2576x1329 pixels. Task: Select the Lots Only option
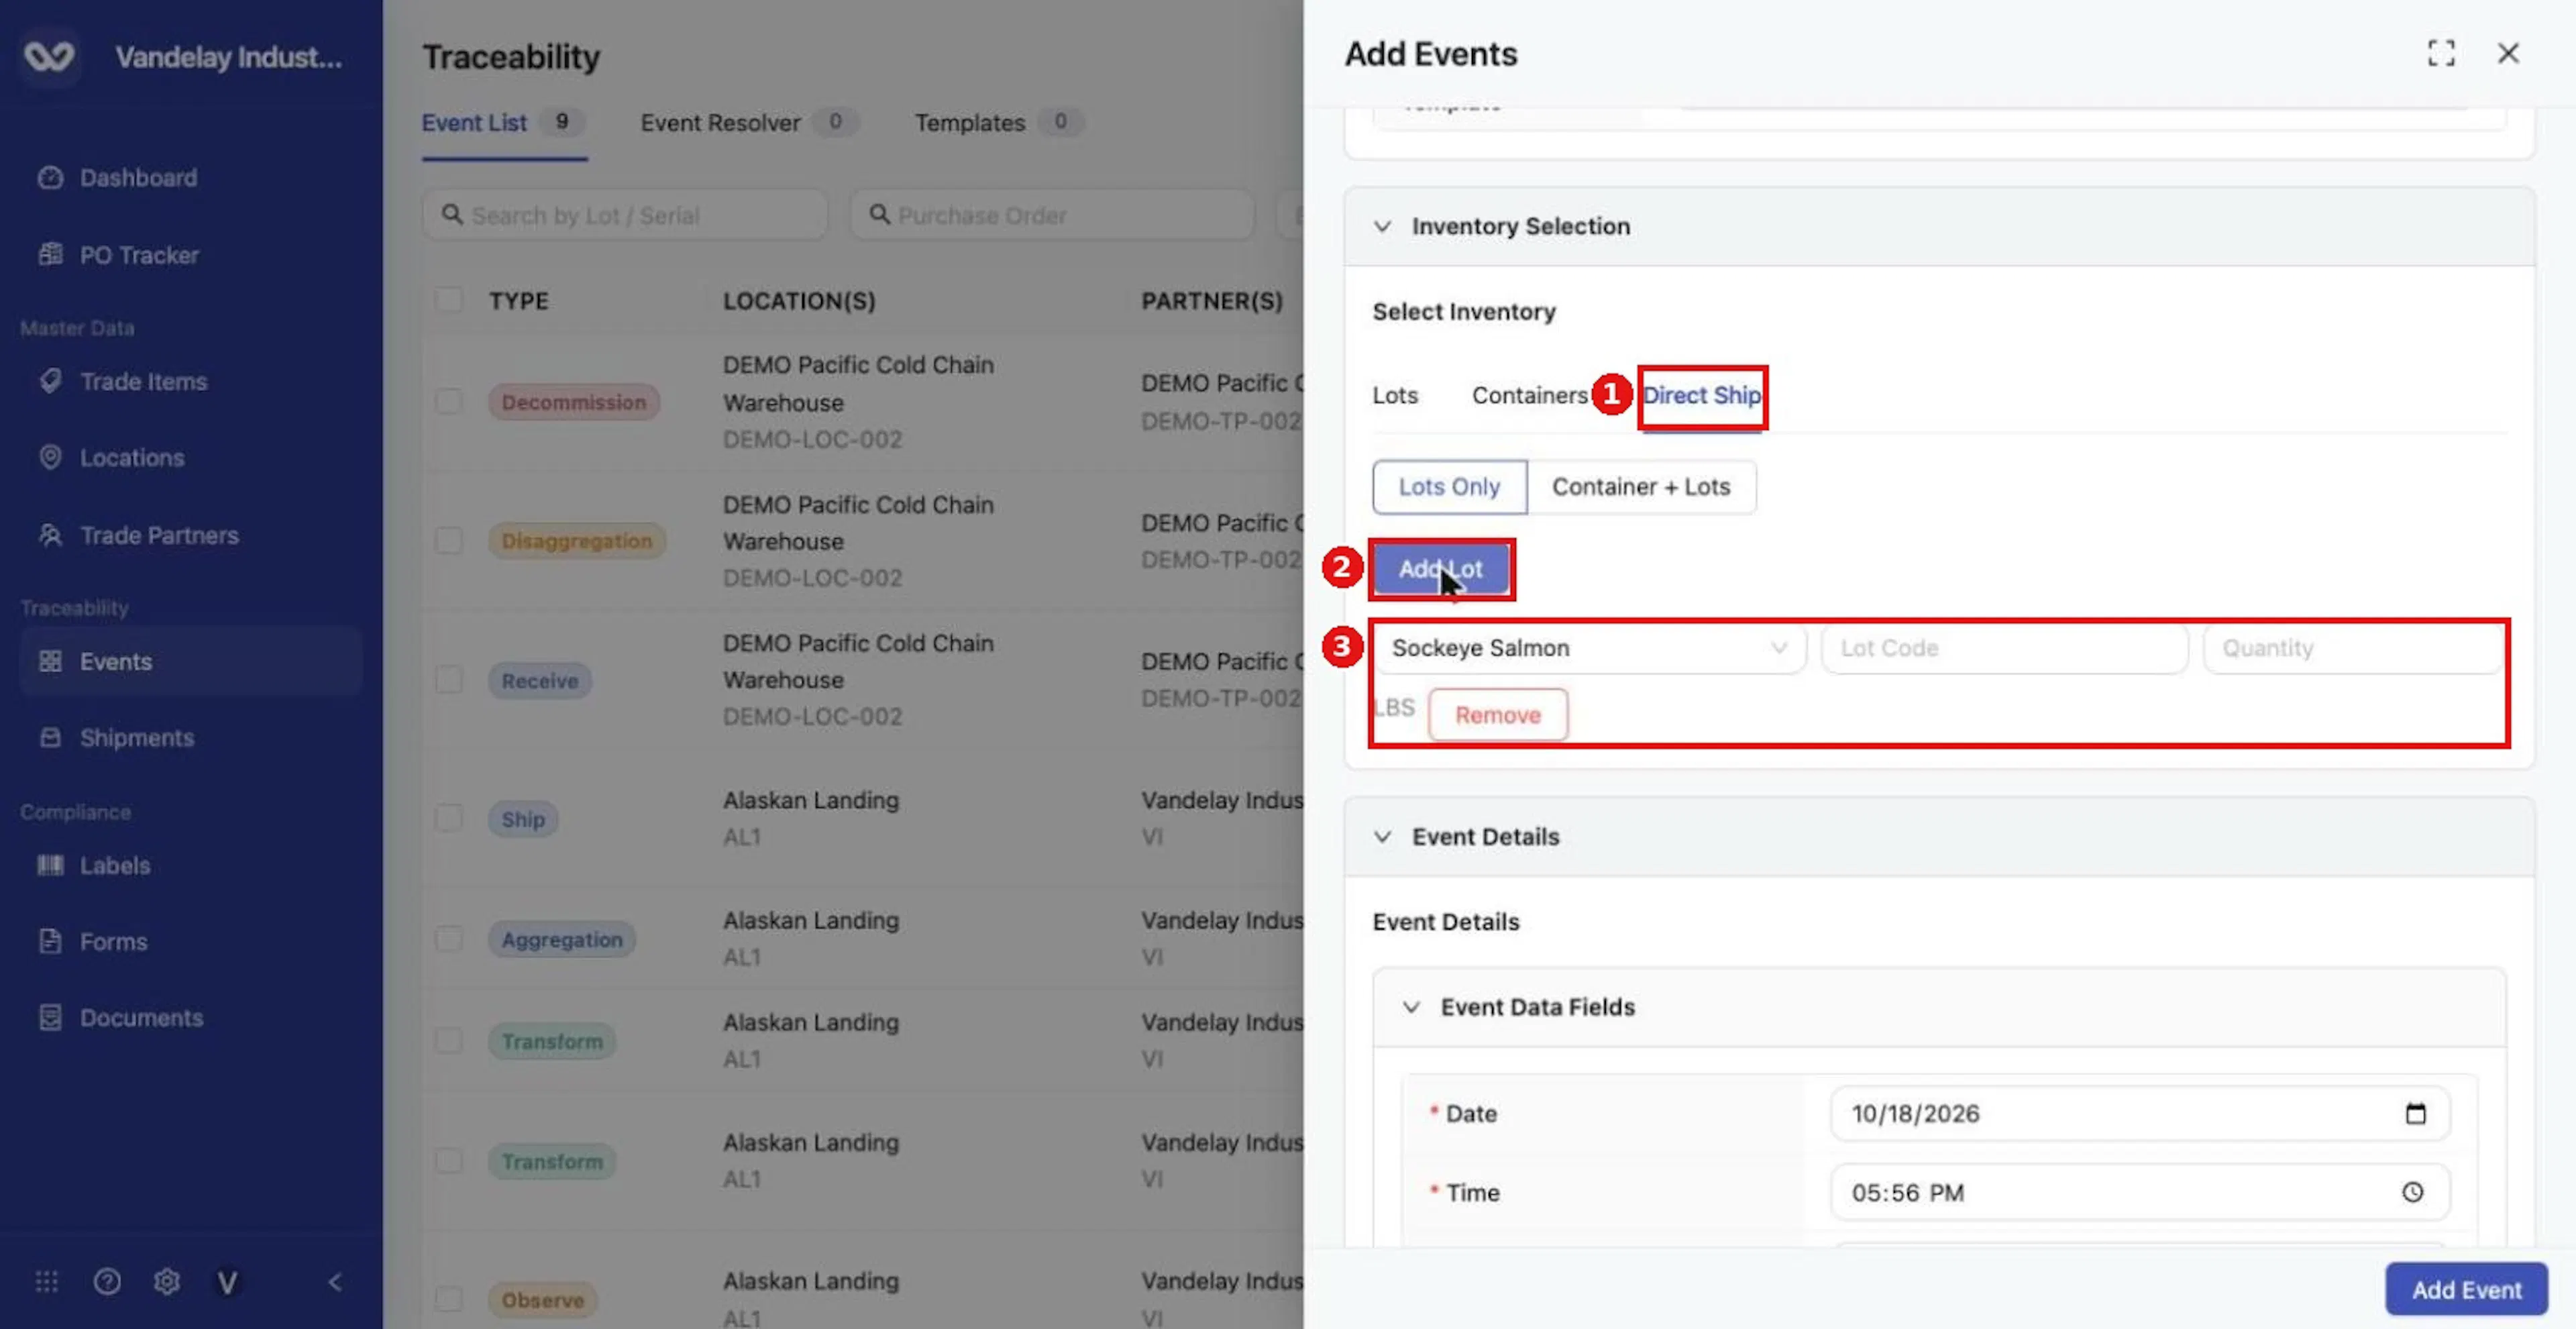[1449, 487]
